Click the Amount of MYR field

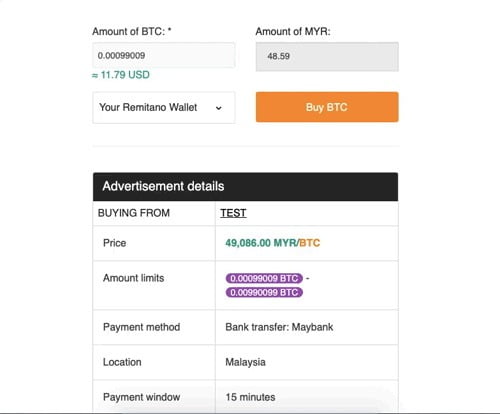click(x=327, y=56)
